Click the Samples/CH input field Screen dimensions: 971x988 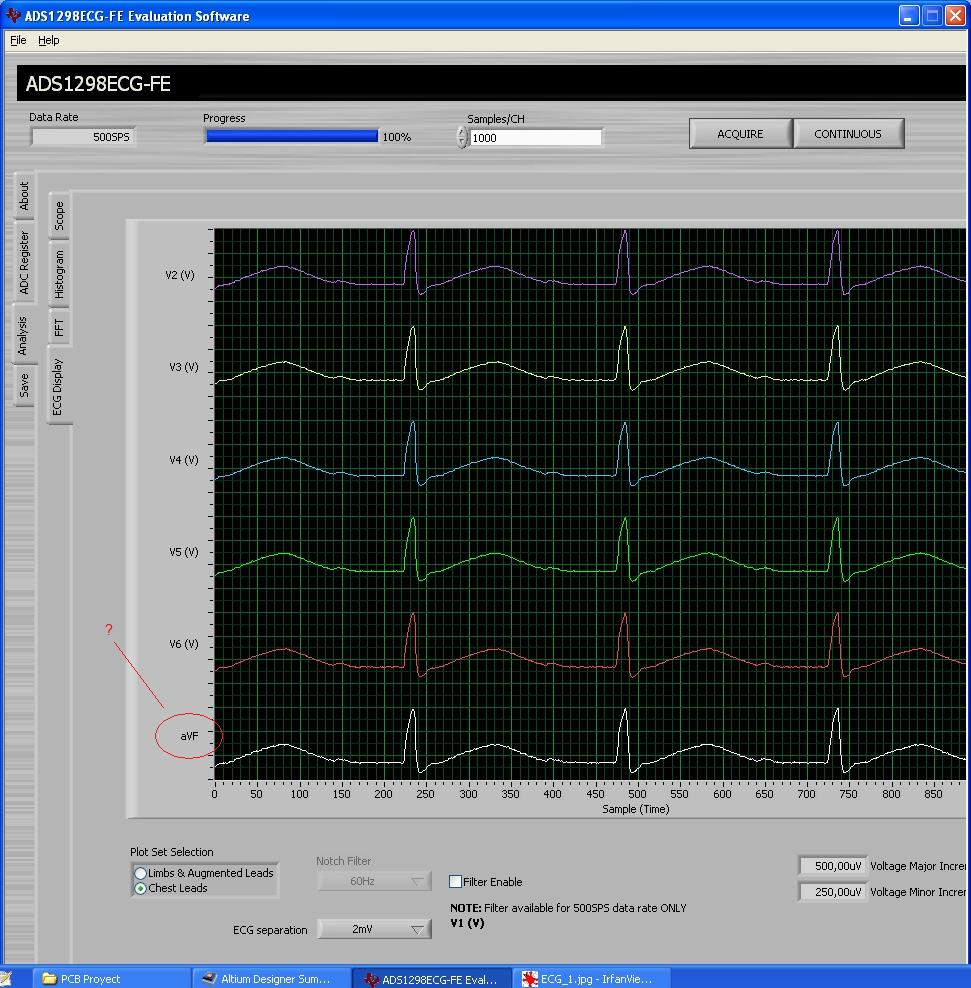(x=536, y=138)
